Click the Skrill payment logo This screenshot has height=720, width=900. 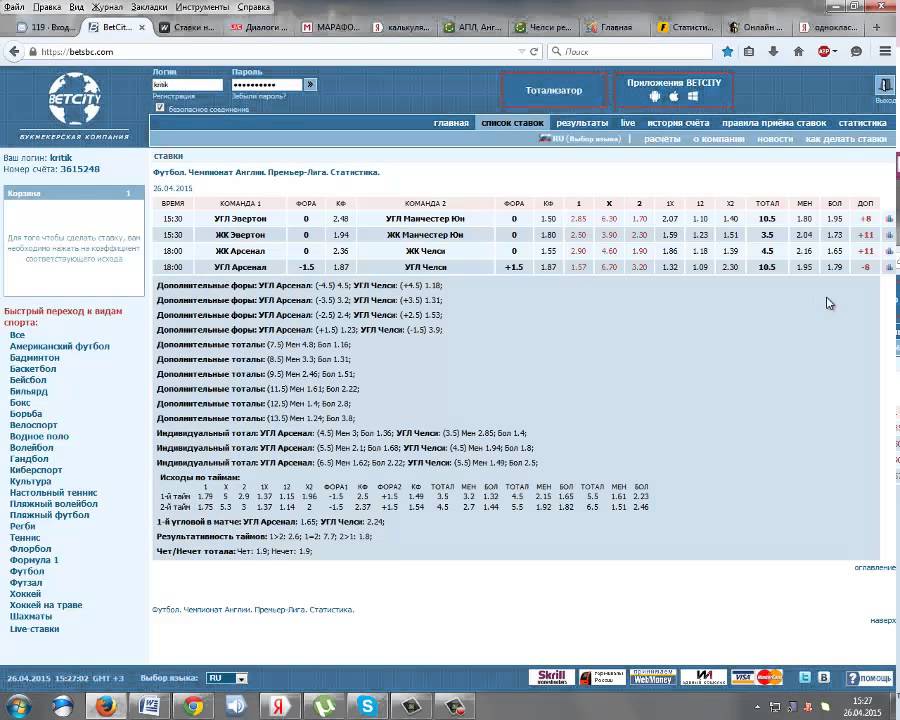click(x=552, y=678)
